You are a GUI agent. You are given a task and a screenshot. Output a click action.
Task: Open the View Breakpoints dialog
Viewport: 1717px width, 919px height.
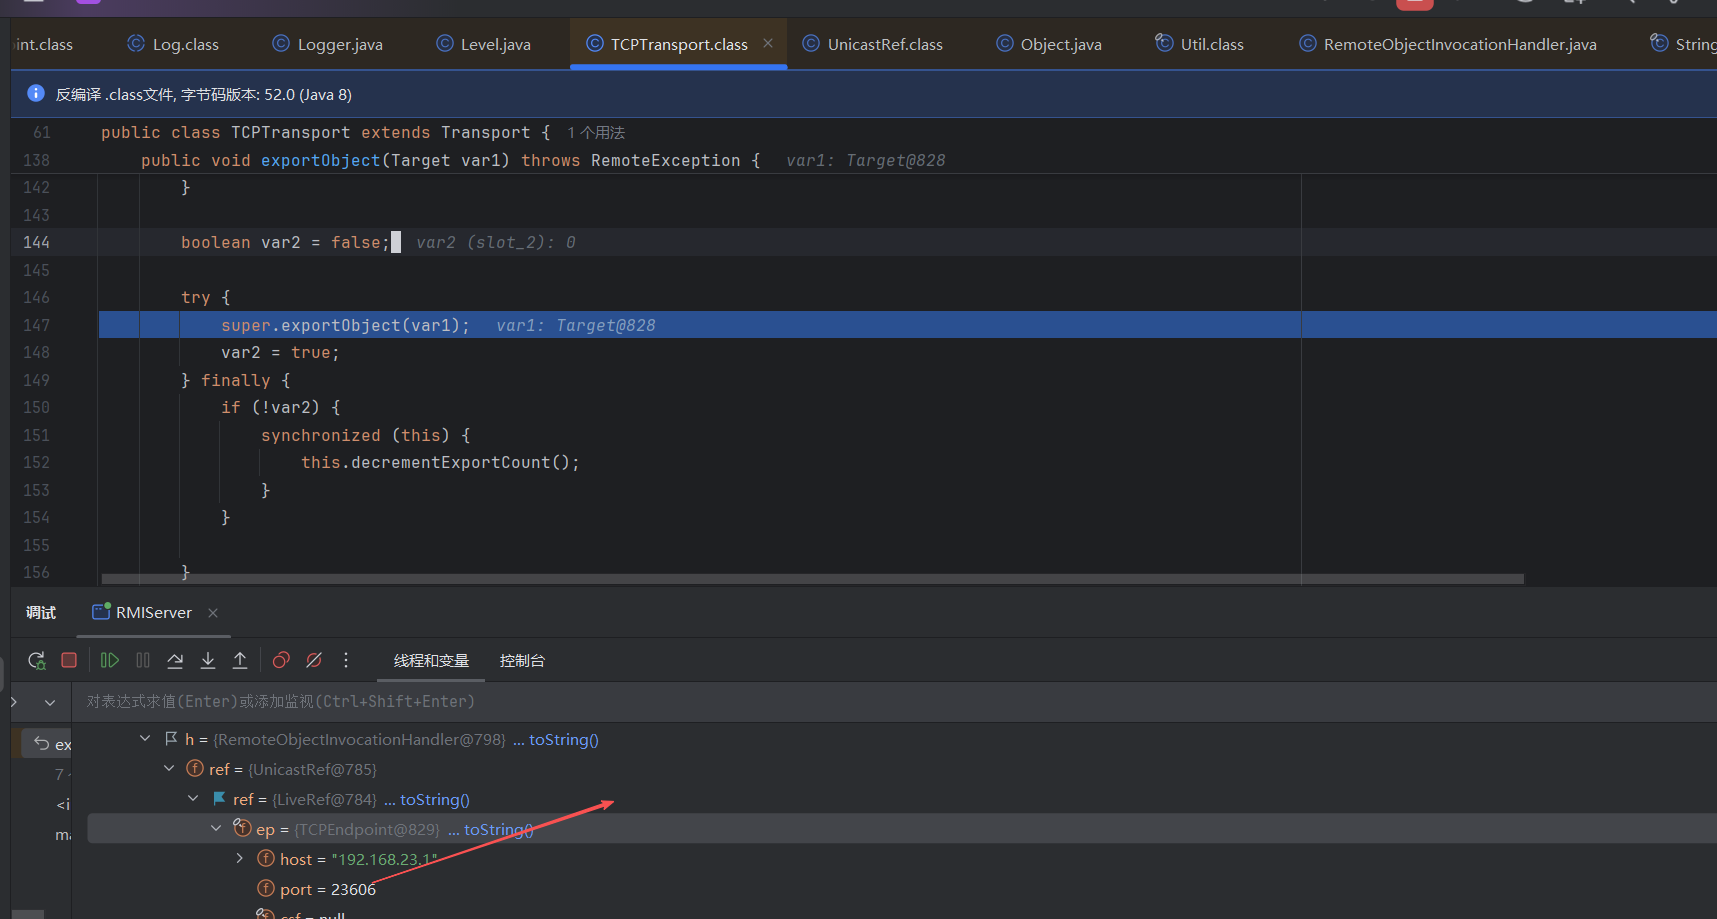pos(281,660)
